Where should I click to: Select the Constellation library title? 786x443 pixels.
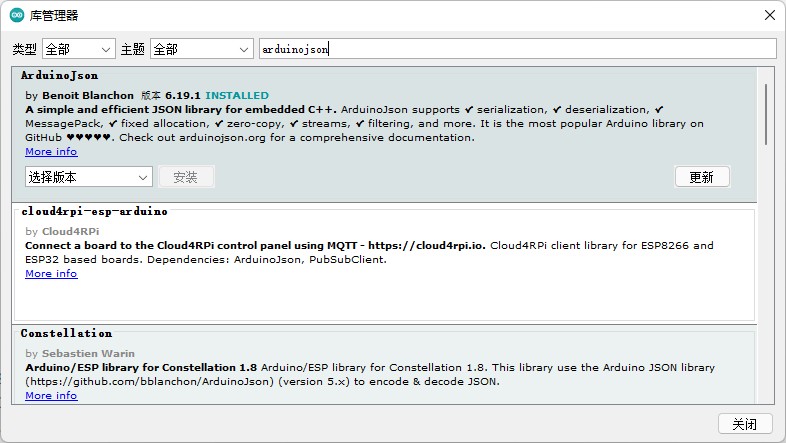(66, 333)
